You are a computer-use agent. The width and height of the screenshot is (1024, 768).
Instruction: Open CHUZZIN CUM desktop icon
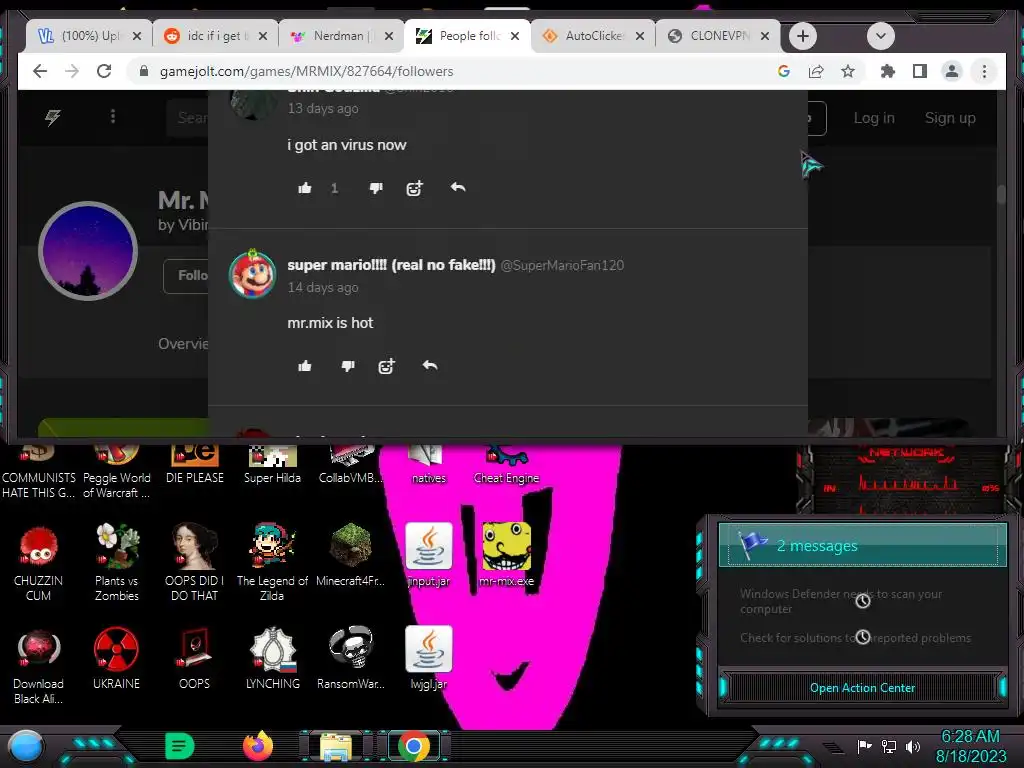click(39, 562)
